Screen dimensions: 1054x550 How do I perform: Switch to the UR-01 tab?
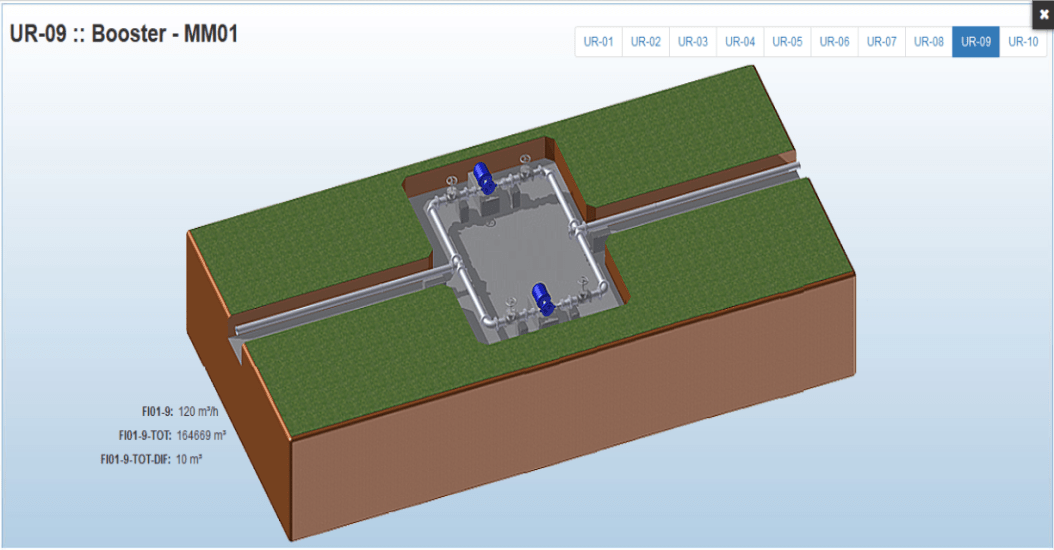pos(598,42)
